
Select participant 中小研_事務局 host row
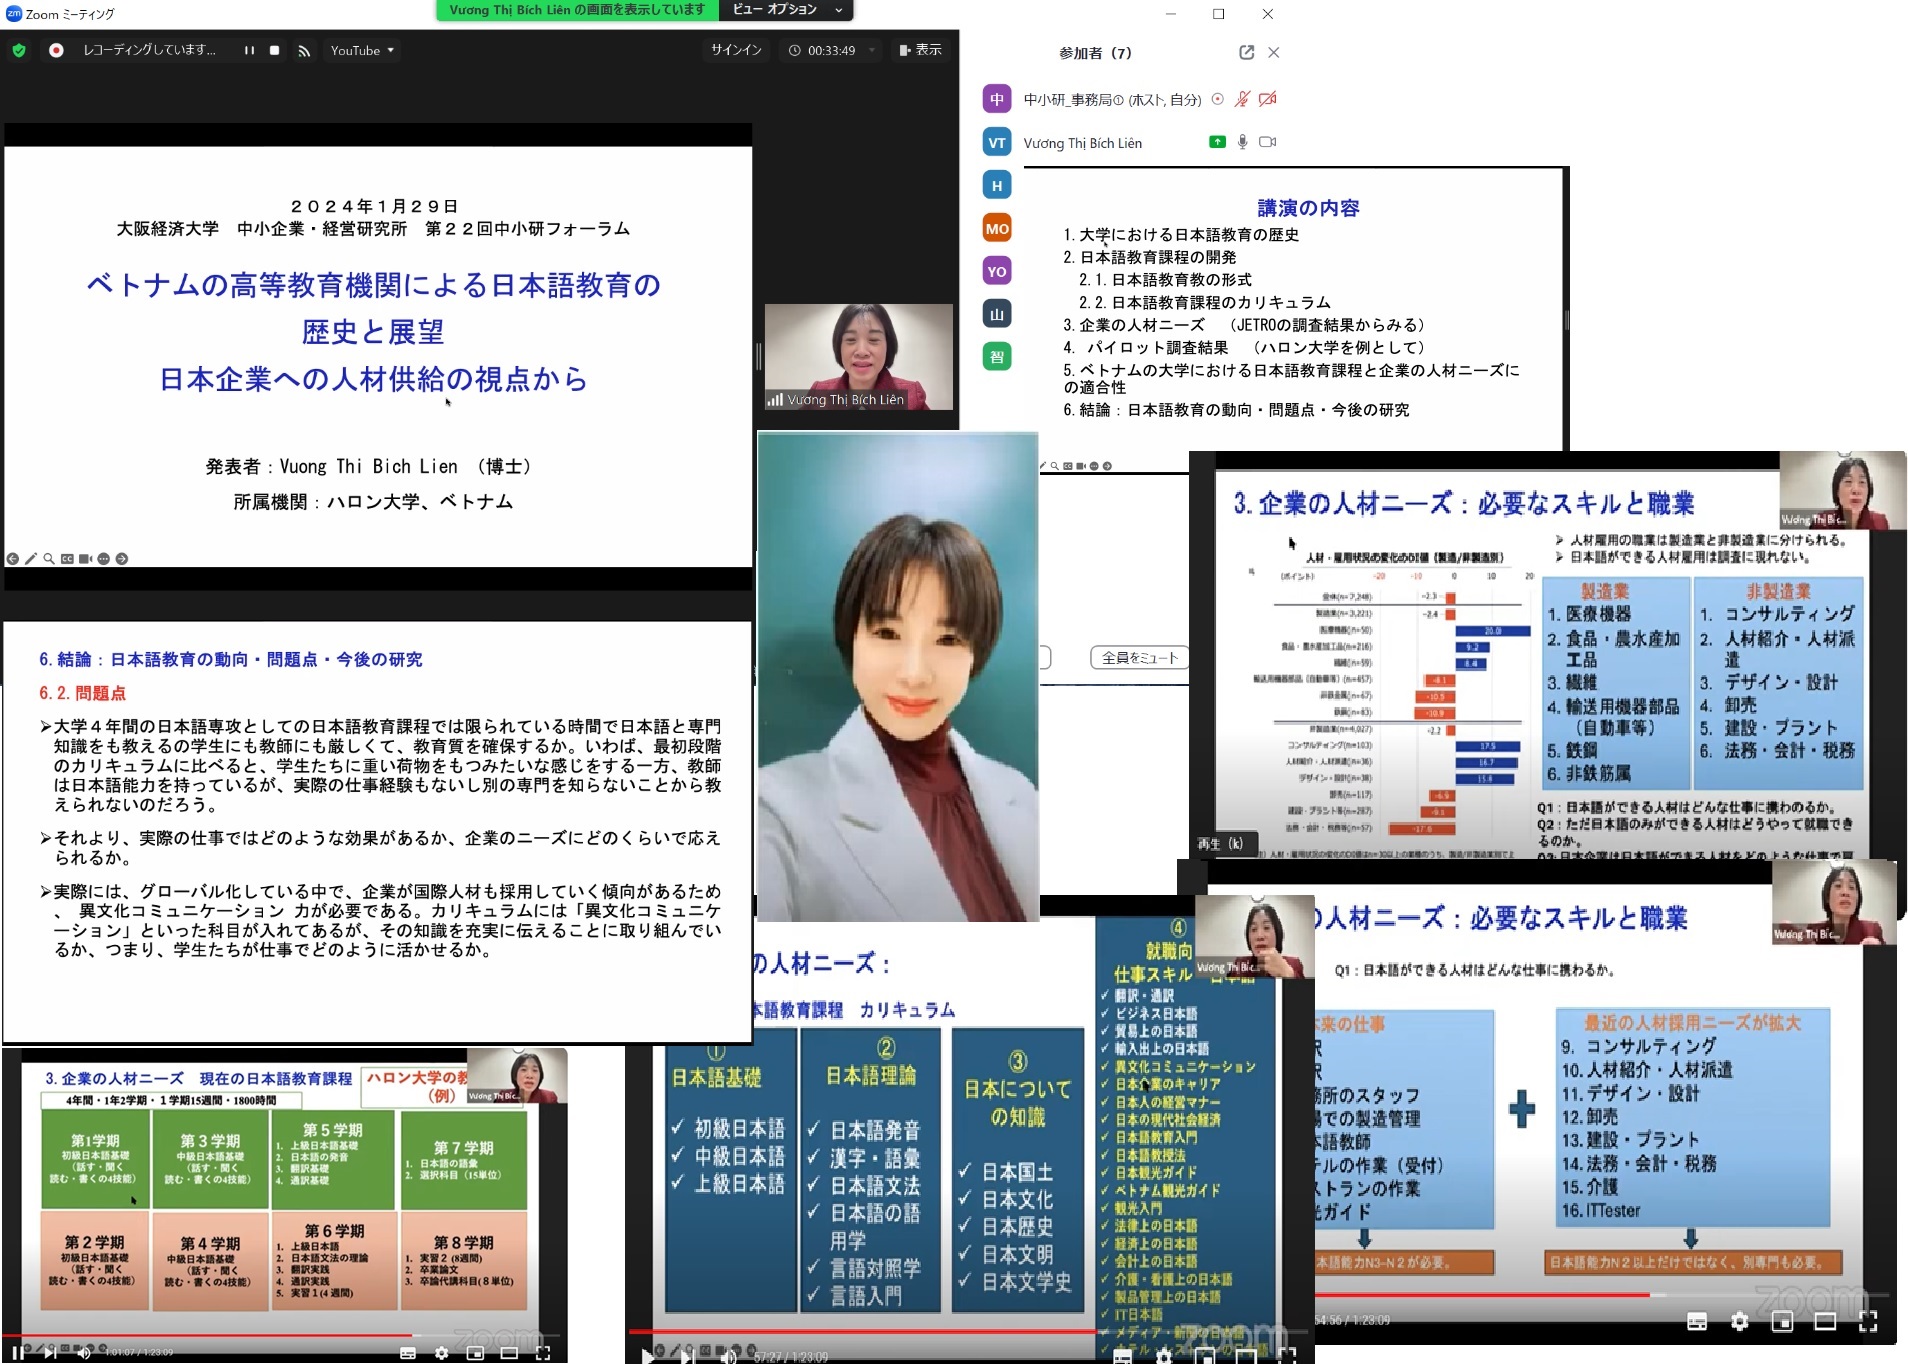(1130, 99)
